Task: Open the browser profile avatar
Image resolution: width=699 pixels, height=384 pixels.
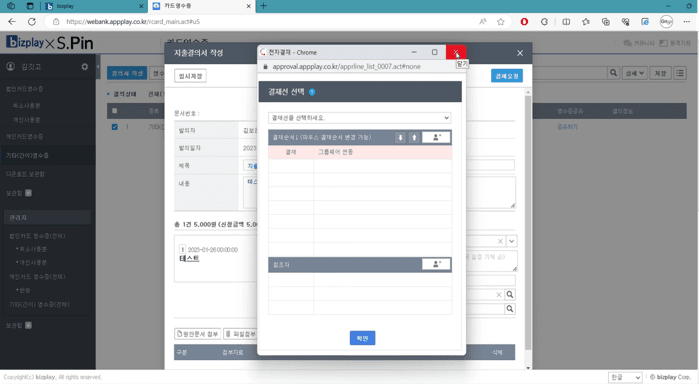Action: tap(666, 21)
